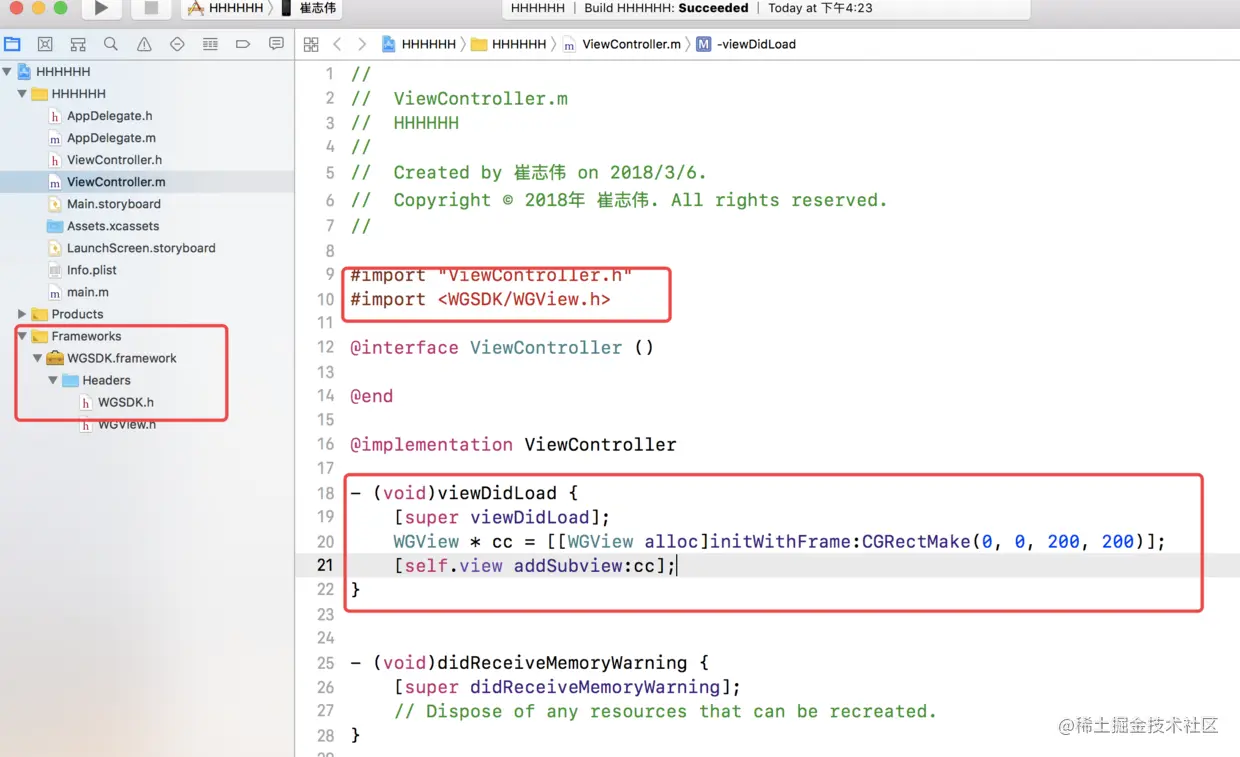Click the HHHHHH folder breadcrumb

click(509, 44)
